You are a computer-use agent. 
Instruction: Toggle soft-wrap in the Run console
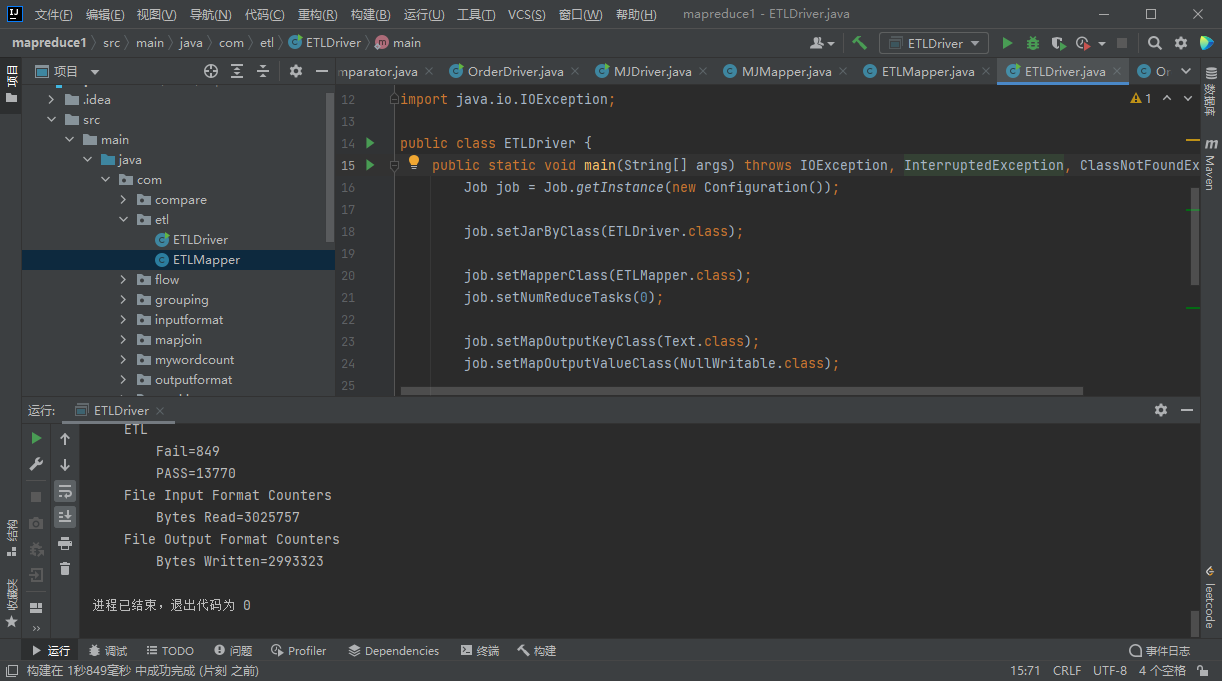click(65, 491)
